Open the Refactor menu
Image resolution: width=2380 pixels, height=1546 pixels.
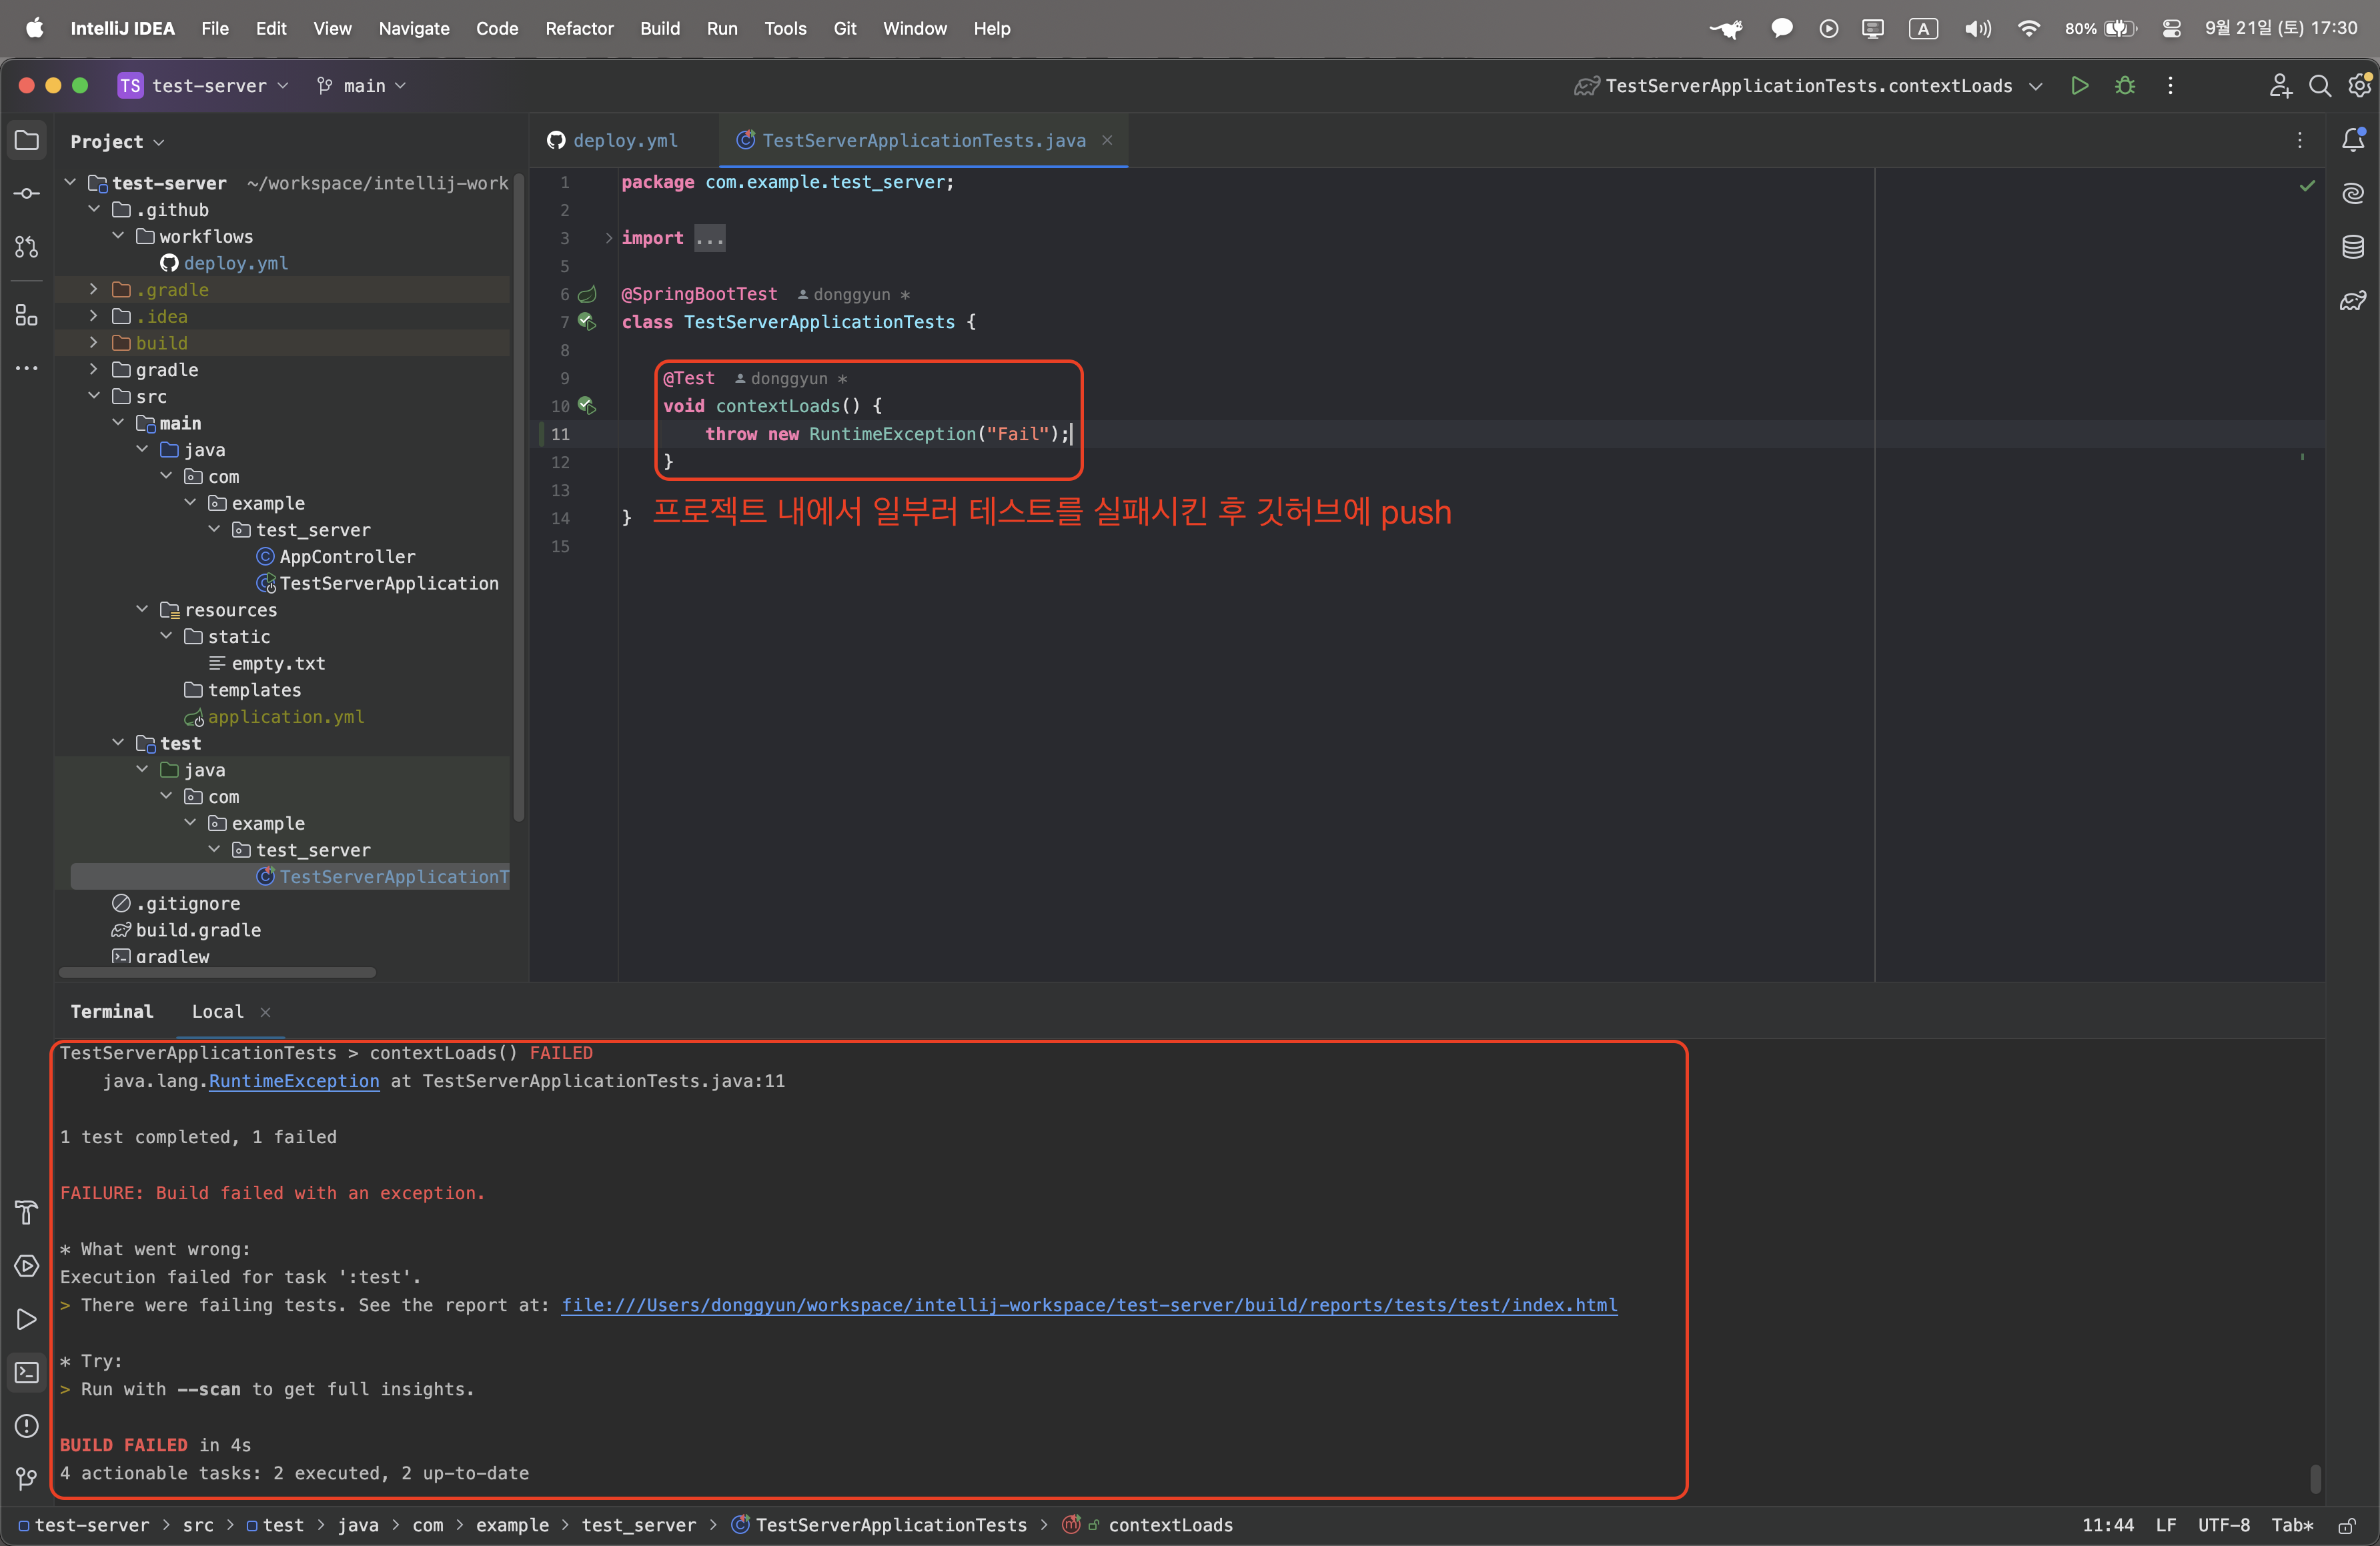(579, 28)
